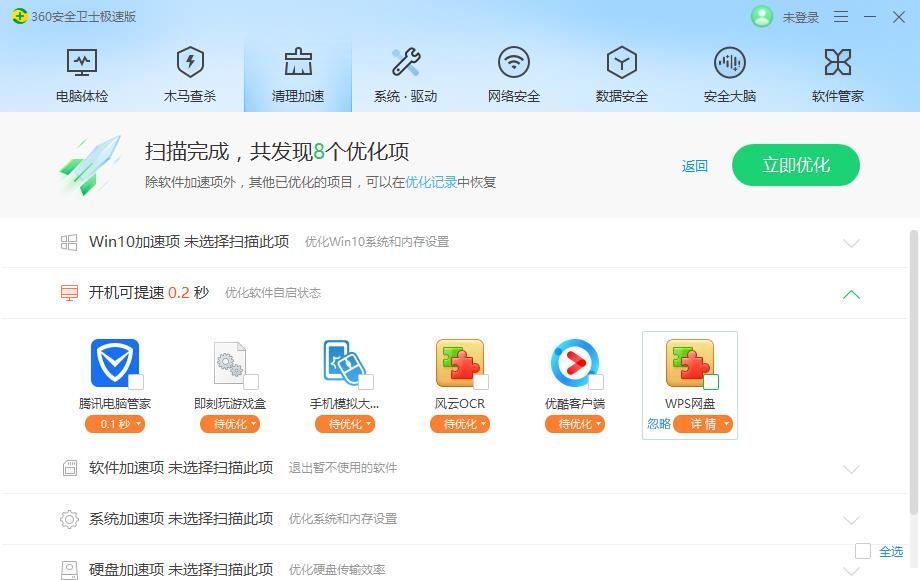Check the checkbox on WPS网盘
This screenshot has height=580, width=920.
710,381
